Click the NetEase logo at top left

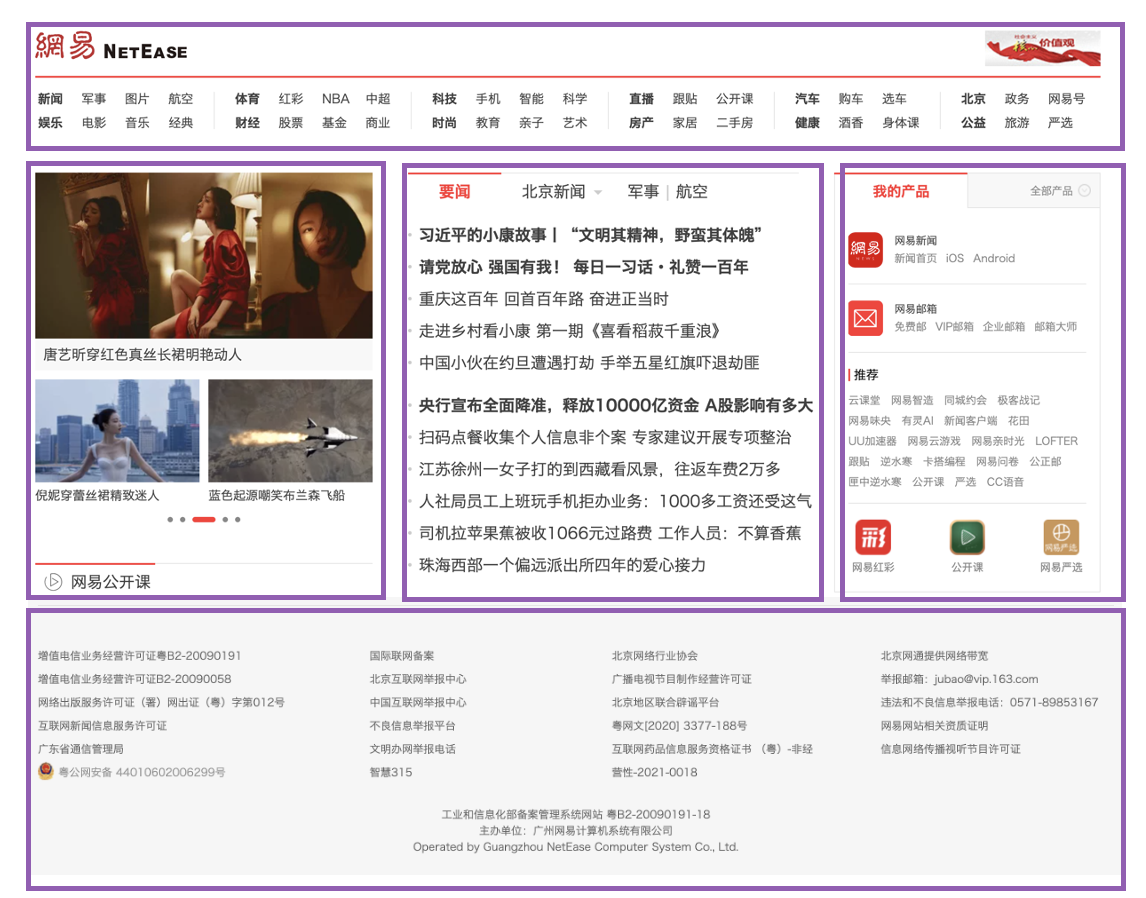click(x=111, y=47)
